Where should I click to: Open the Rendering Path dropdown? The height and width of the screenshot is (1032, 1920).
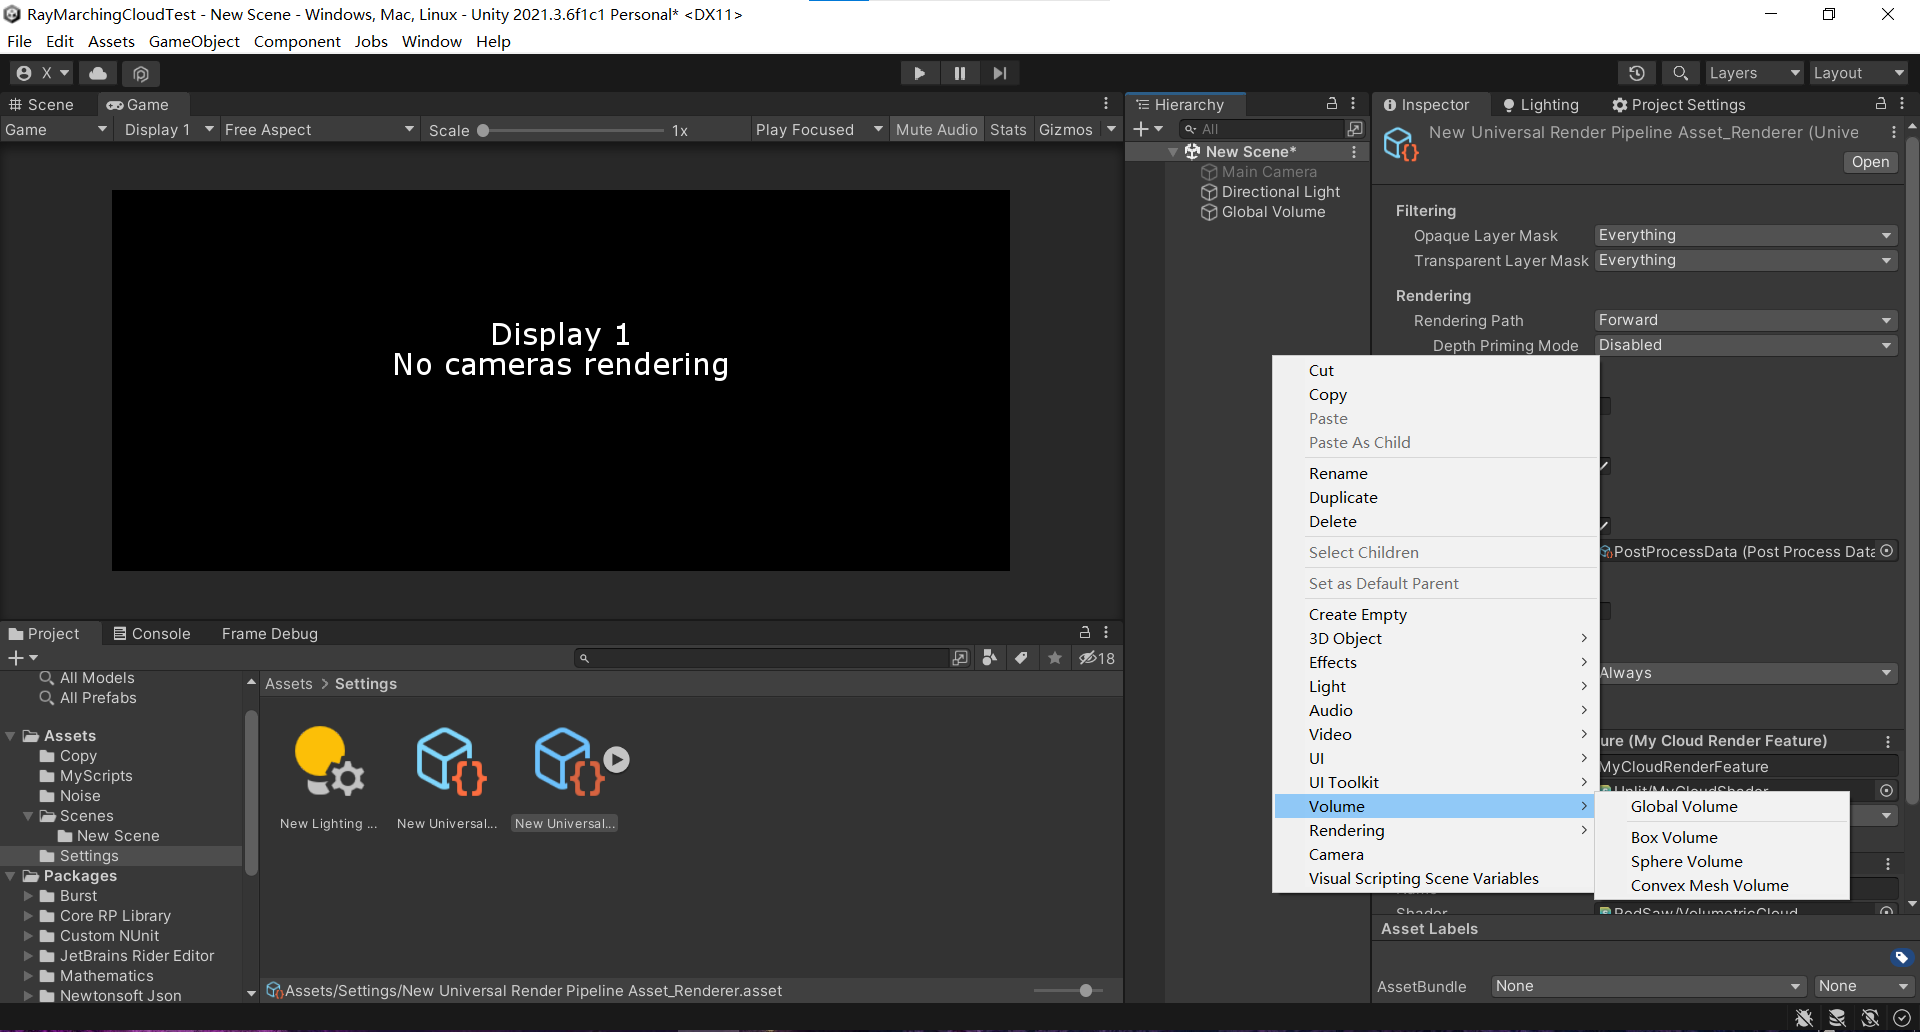(x=1745, y=320)
